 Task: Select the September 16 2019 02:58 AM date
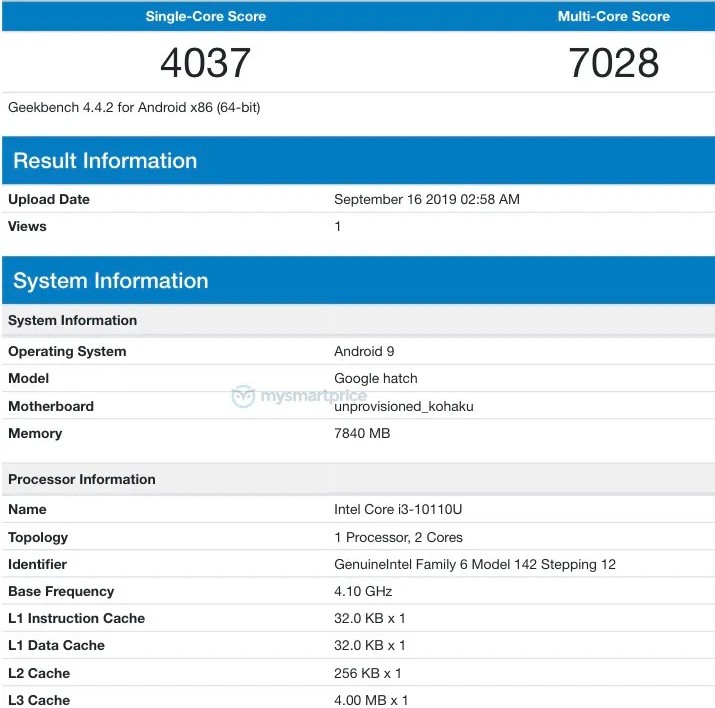click(x=427, y=199)
